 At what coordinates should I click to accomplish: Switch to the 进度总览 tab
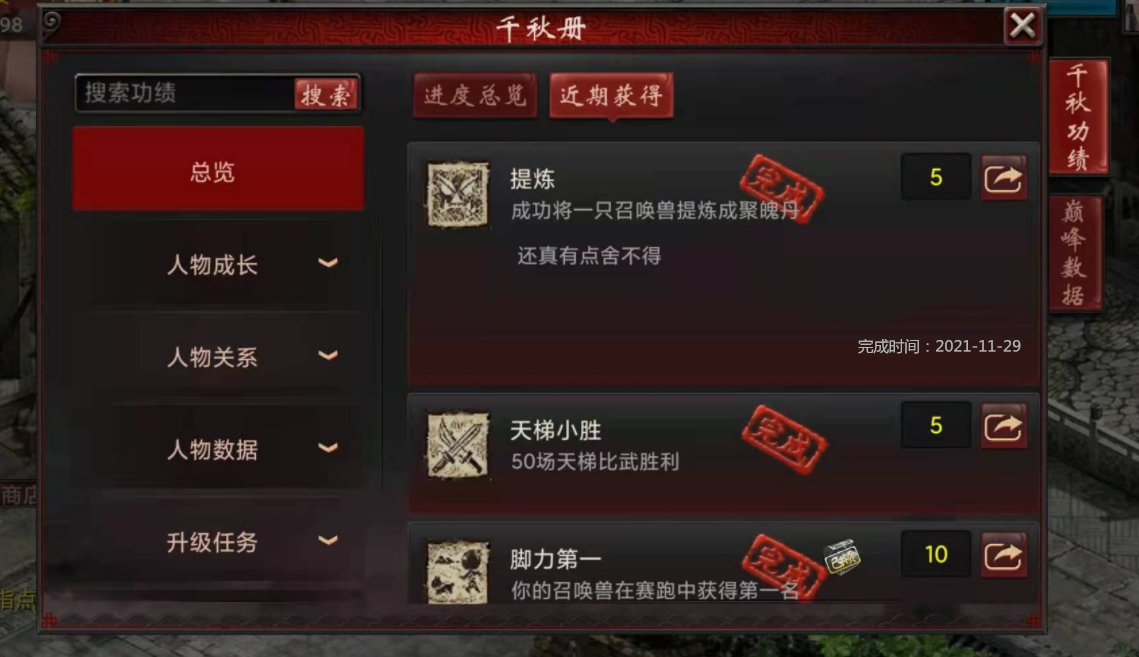[x=475, y=95]
